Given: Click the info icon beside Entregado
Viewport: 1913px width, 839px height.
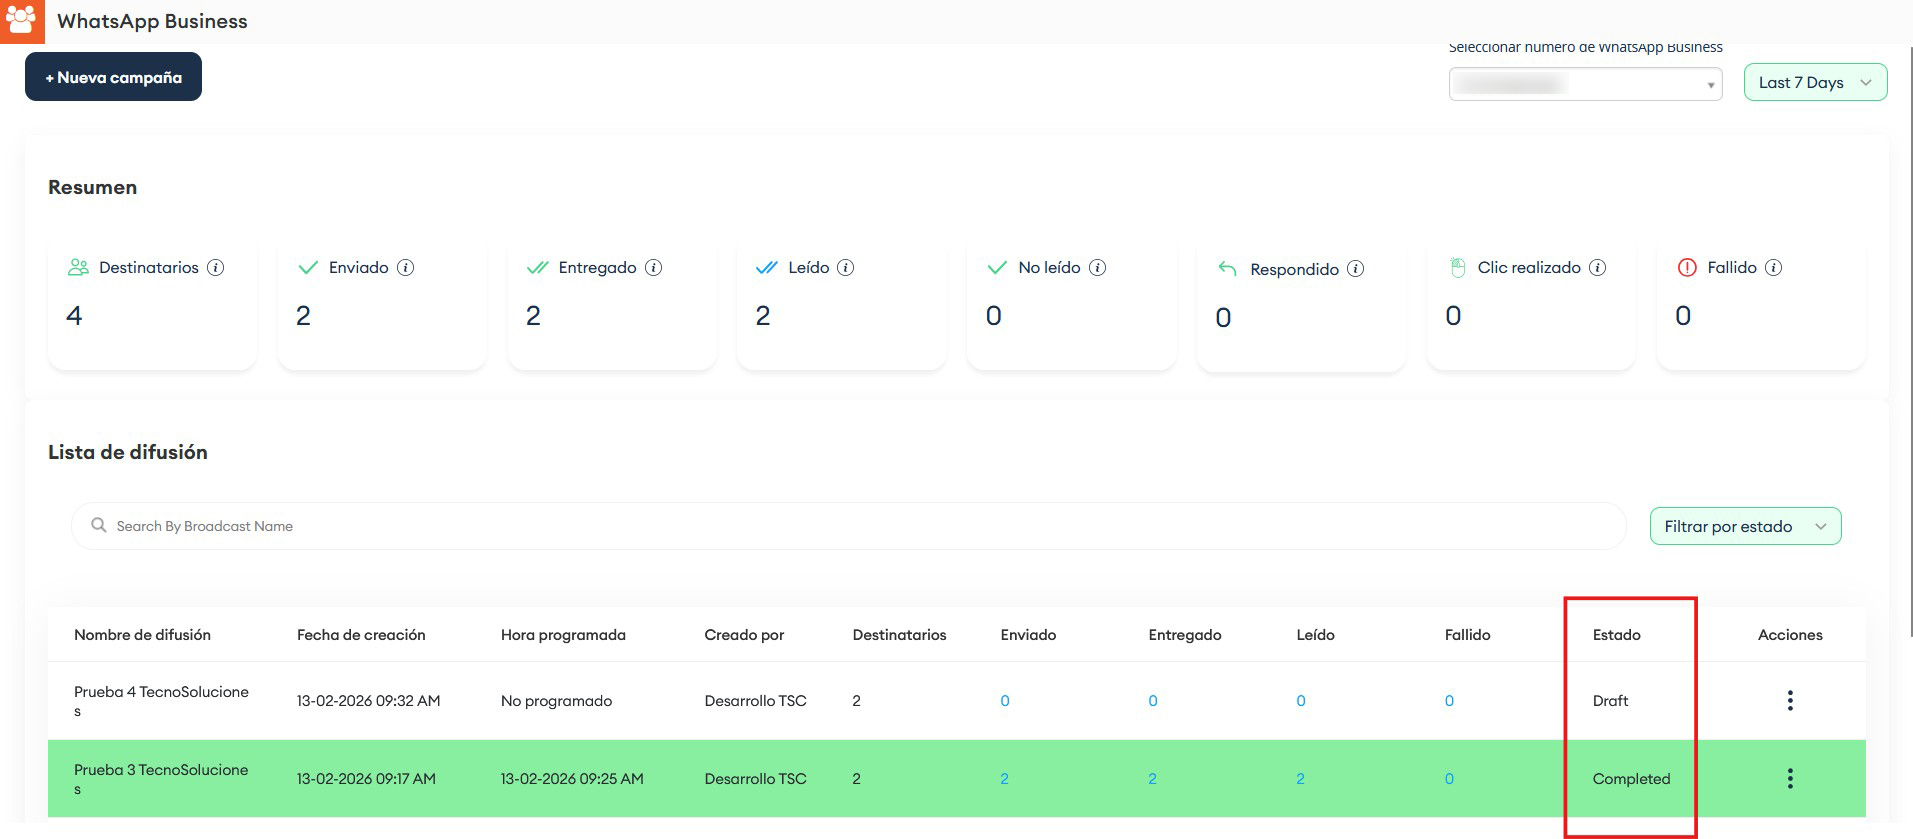Looking at the screenshot, I should (x=653, y=268).
